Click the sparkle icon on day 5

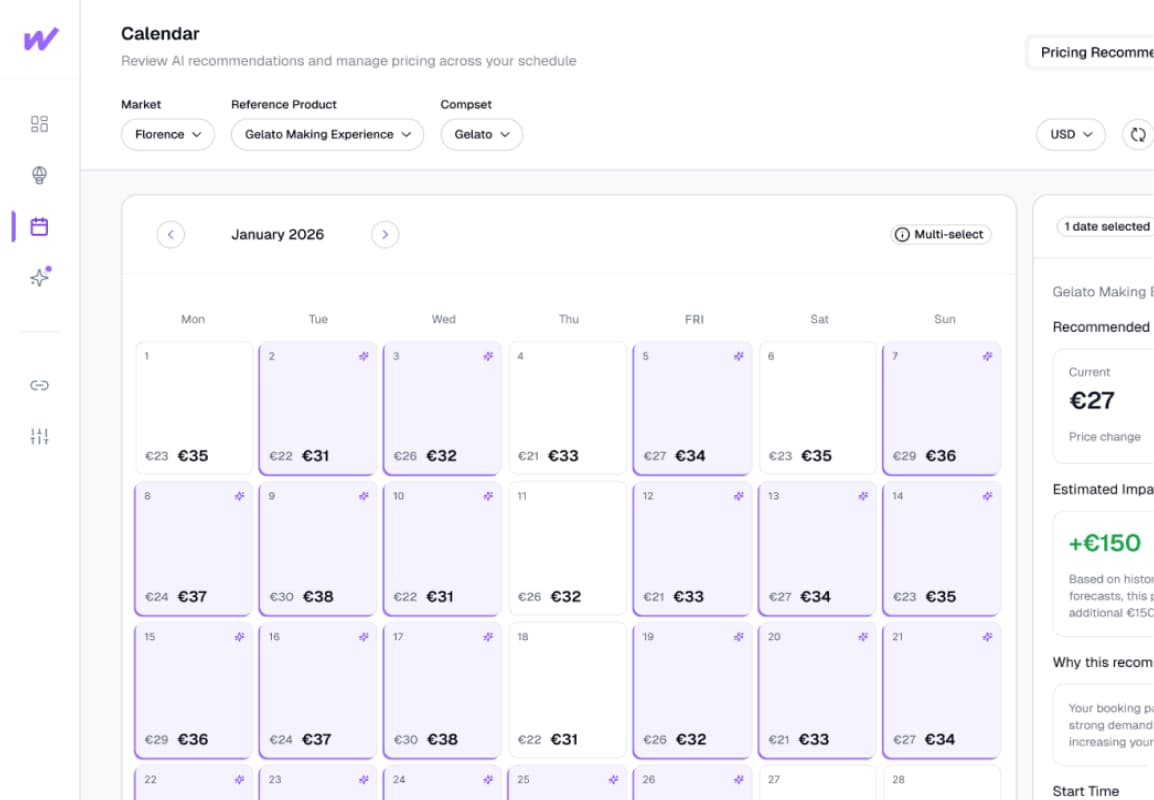click(738, 356)
